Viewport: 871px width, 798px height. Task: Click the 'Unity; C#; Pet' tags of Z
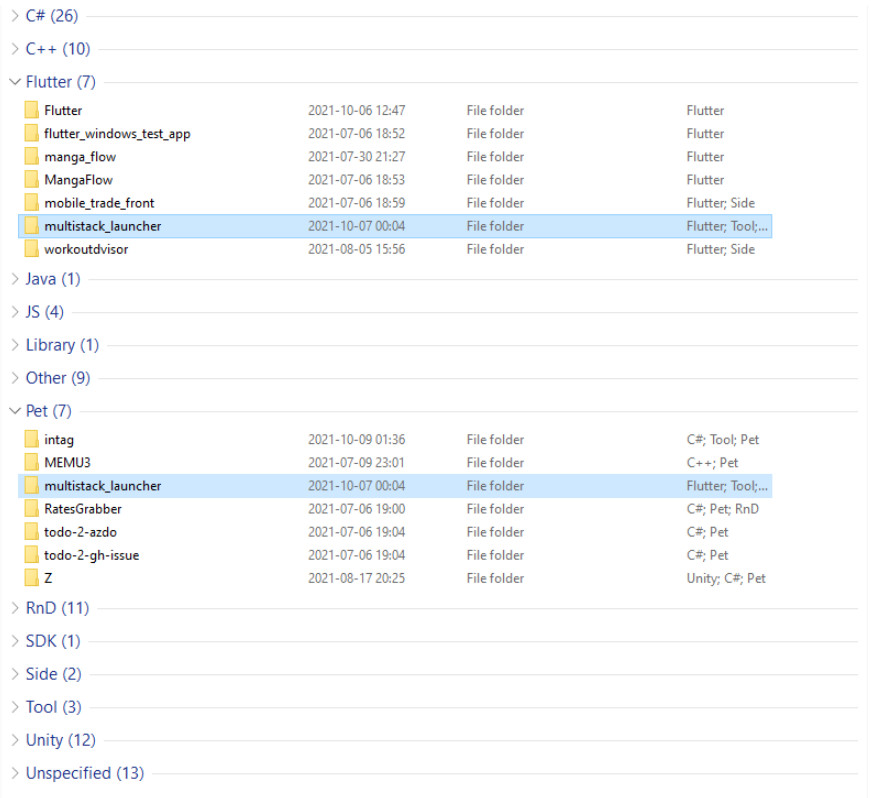(726, 579)
